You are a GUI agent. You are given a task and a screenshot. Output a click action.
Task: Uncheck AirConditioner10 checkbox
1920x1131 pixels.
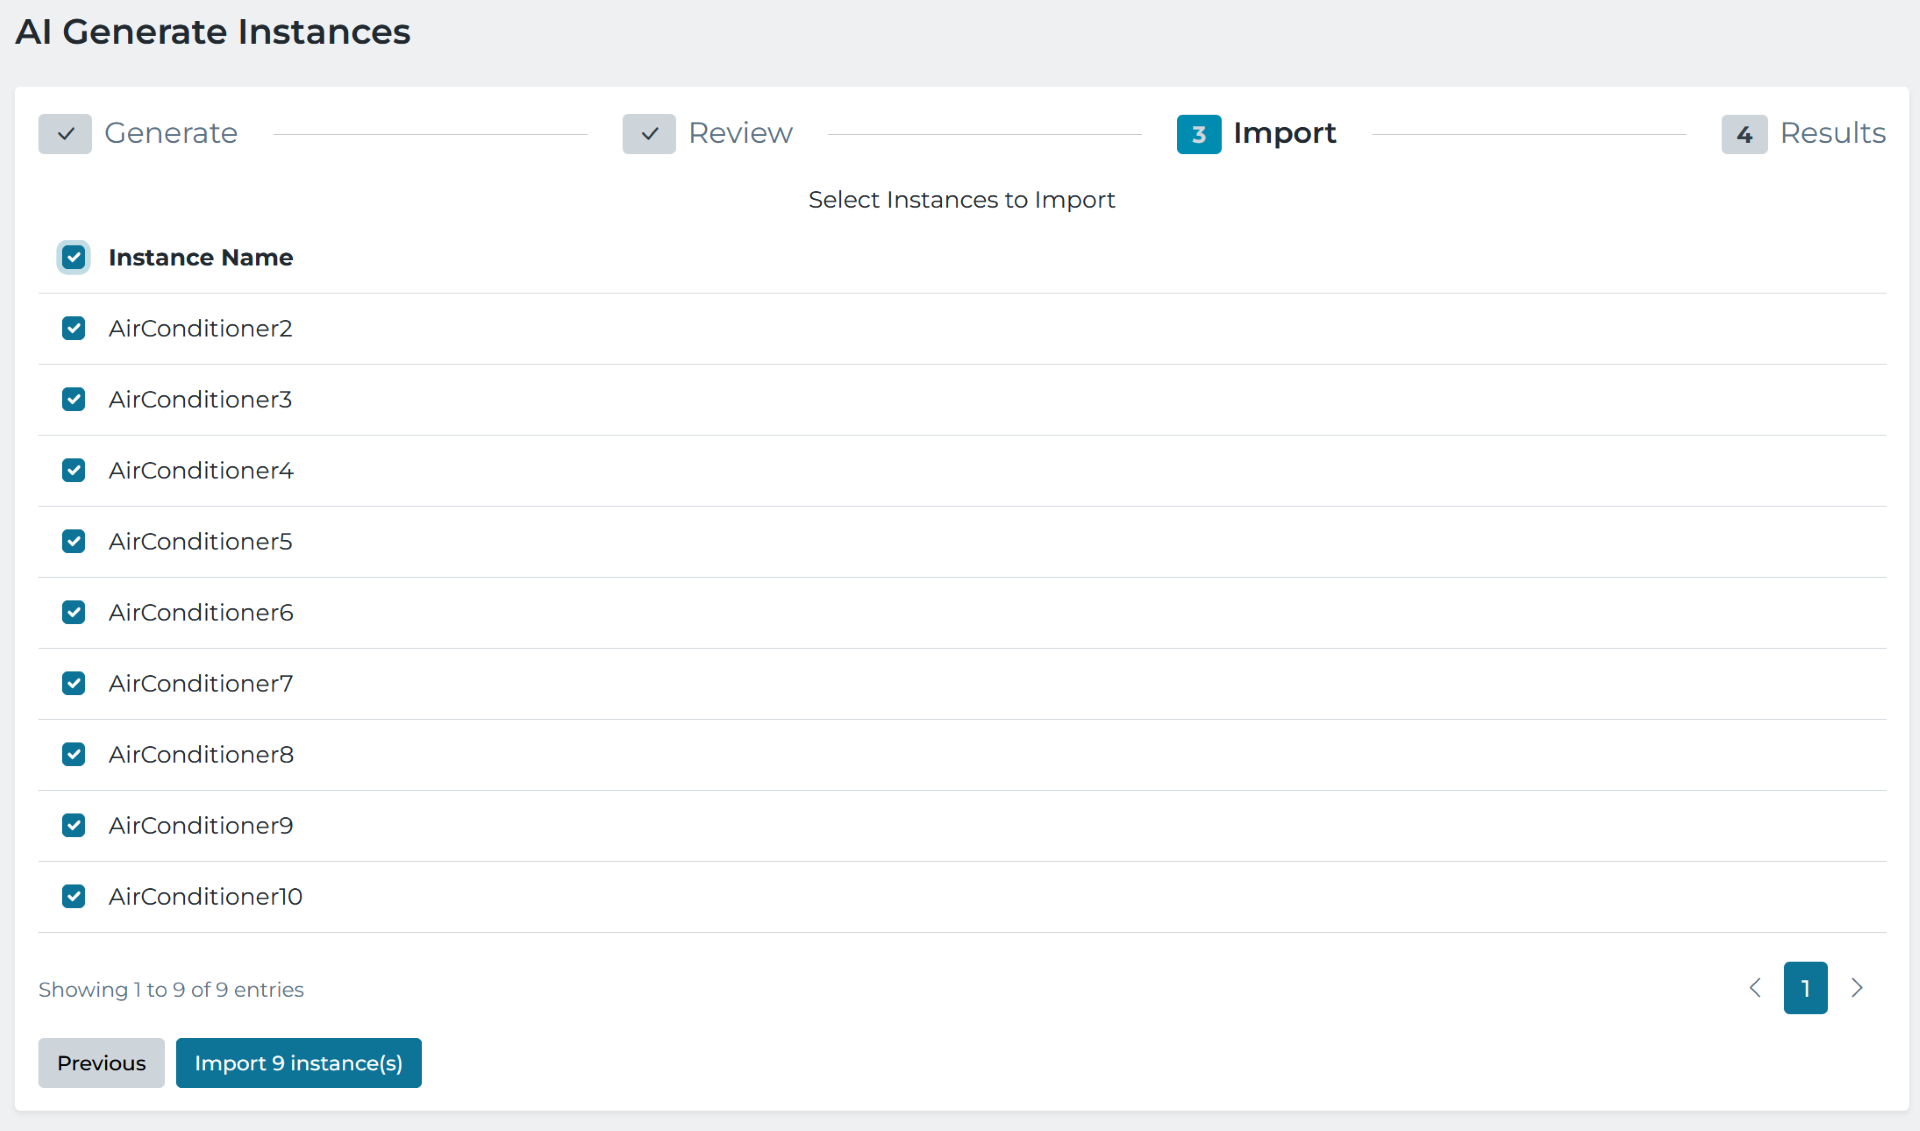pos(74,897)
